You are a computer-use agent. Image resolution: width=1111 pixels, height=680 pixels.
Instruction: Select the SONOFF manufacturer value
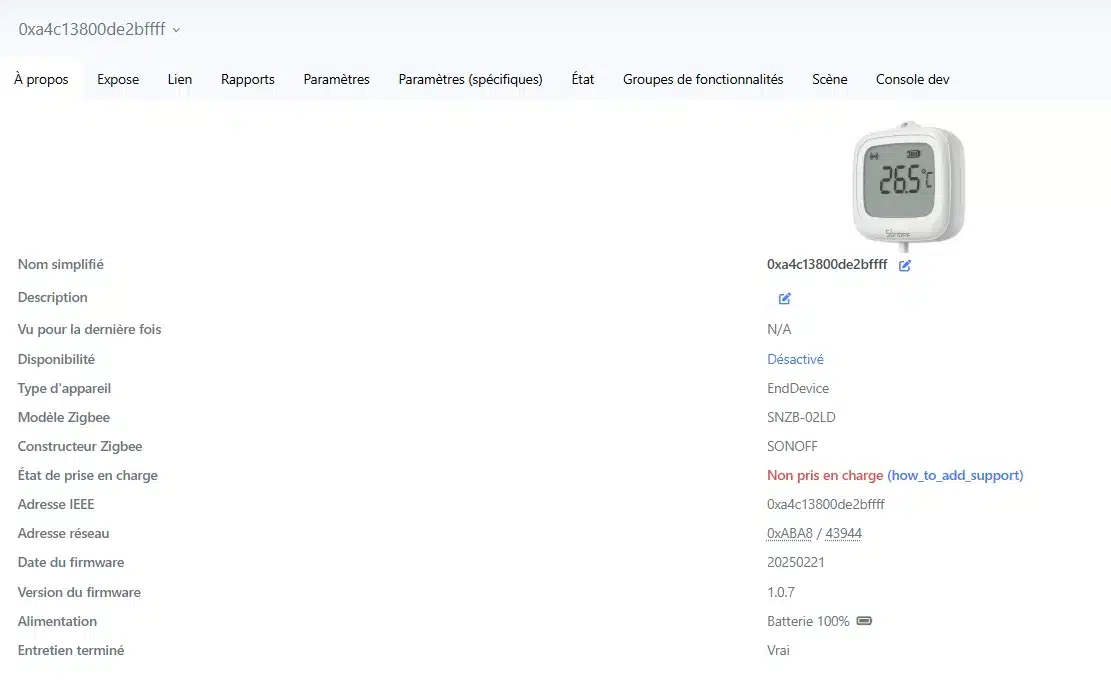[792, 446]
